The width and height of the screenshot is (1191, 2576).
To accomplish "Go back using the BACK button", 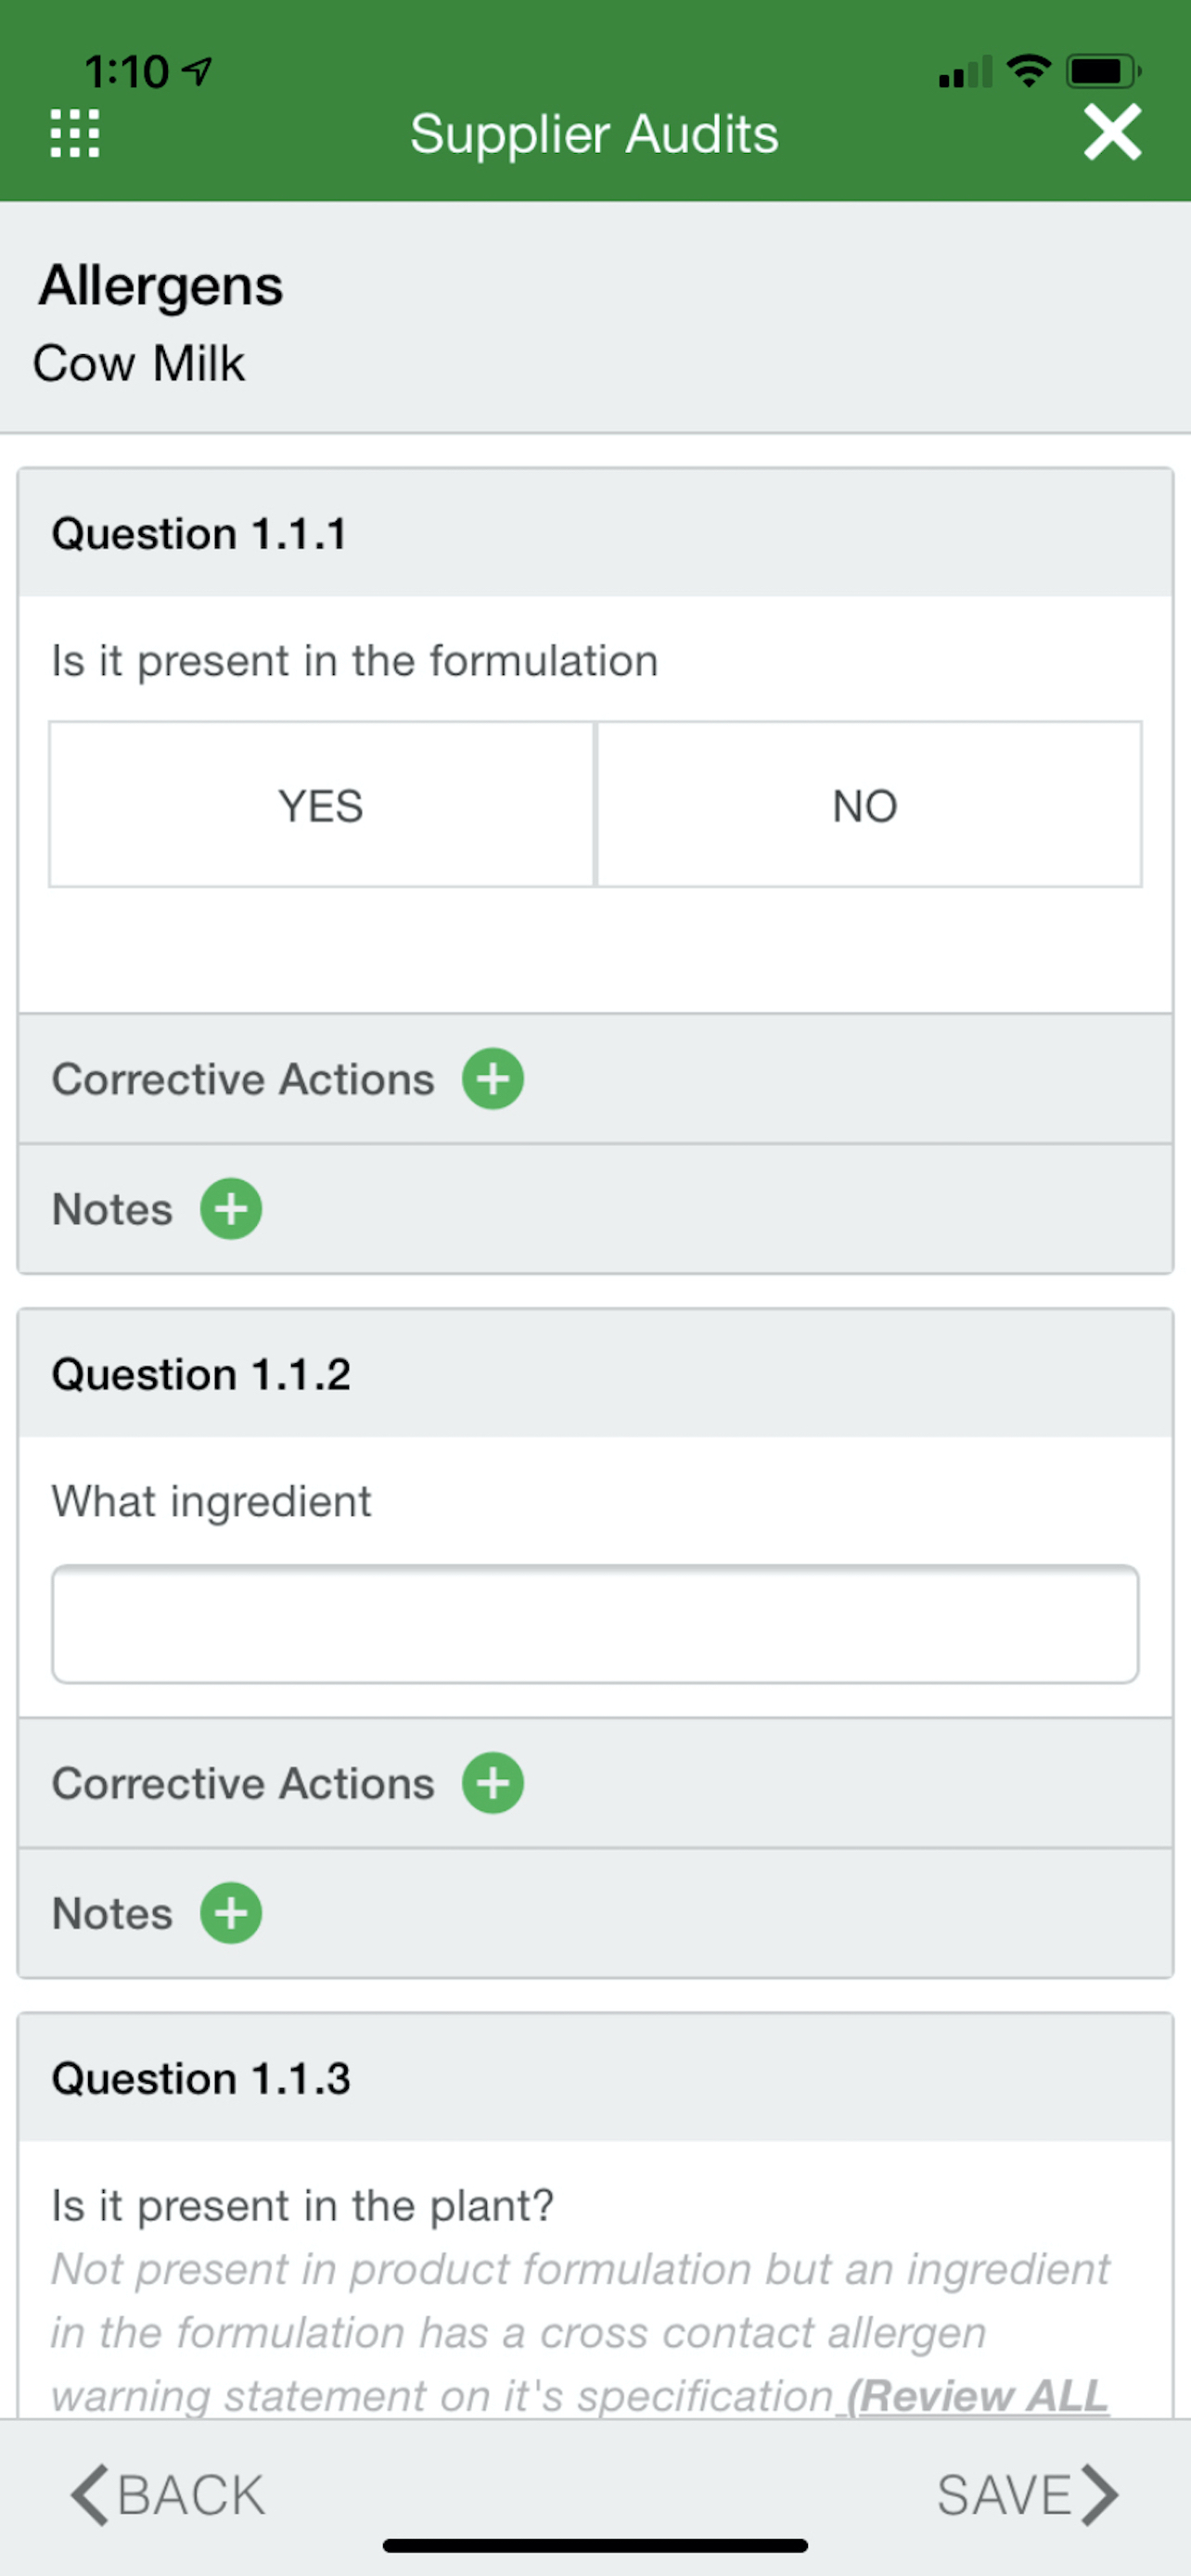I will pos(168,2495).
